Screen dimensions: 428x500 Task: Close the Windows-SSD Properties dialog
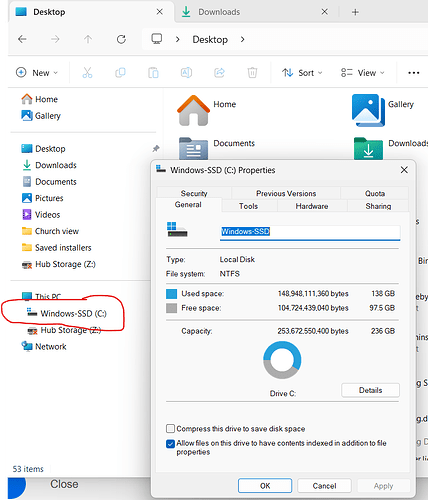click(404, 170)
